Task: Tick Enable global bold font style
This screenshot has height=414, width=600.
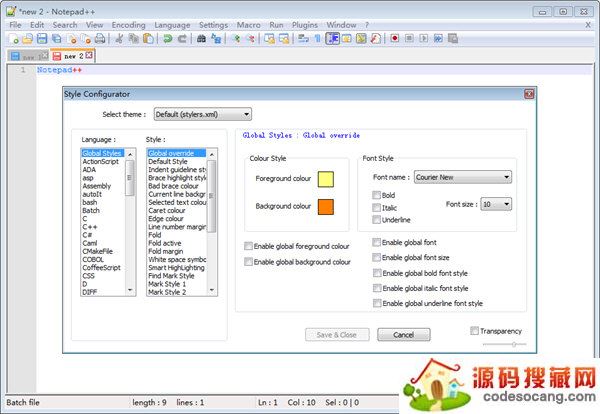Action: [377, 273]
